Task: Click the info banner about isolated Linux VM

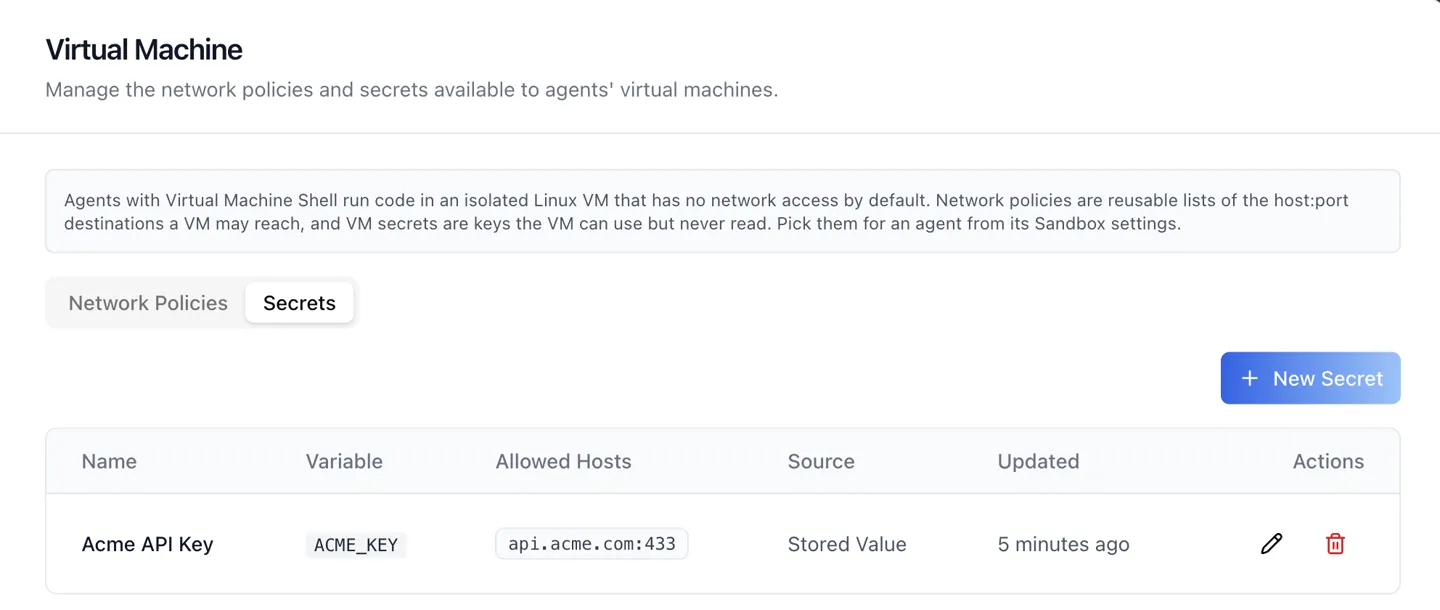Action: 722,211
